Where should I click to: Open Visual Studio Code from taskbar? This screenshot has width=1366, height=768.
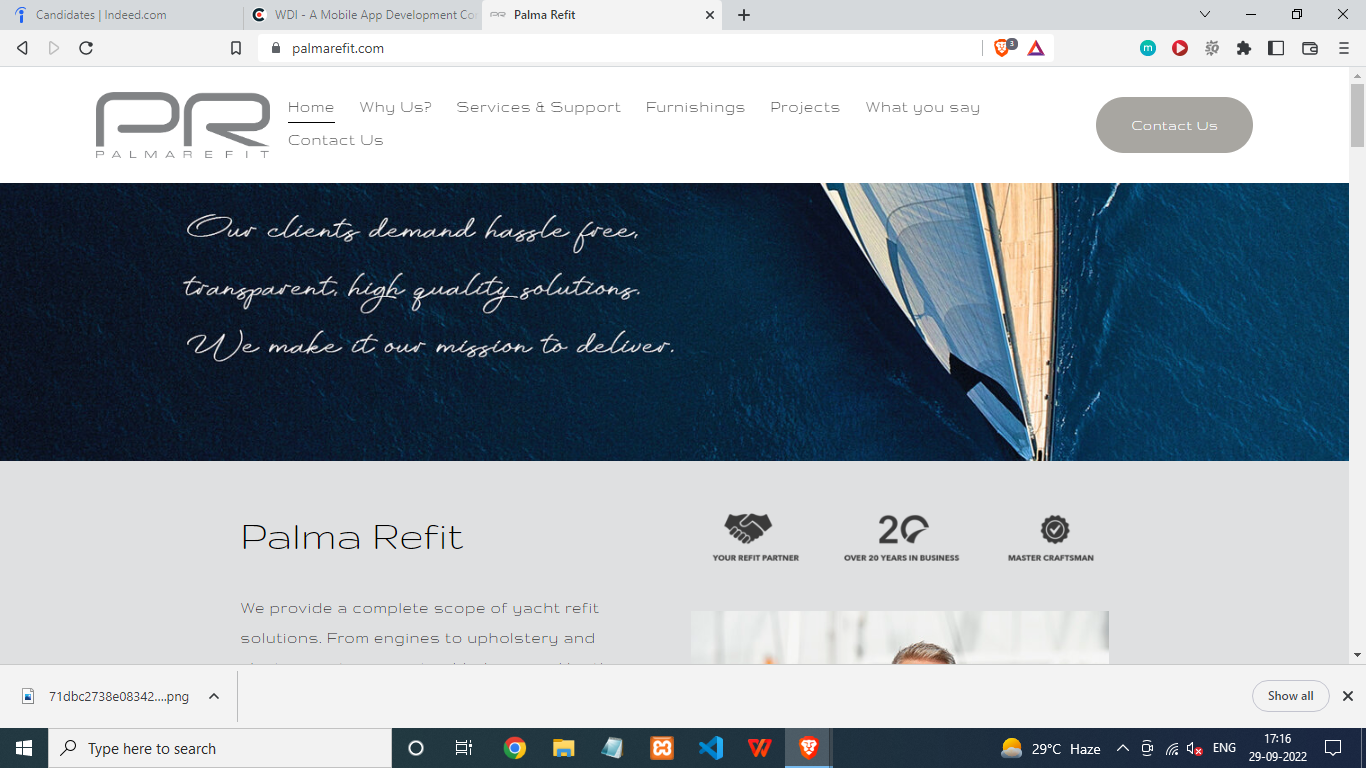[x=711, y=748]
